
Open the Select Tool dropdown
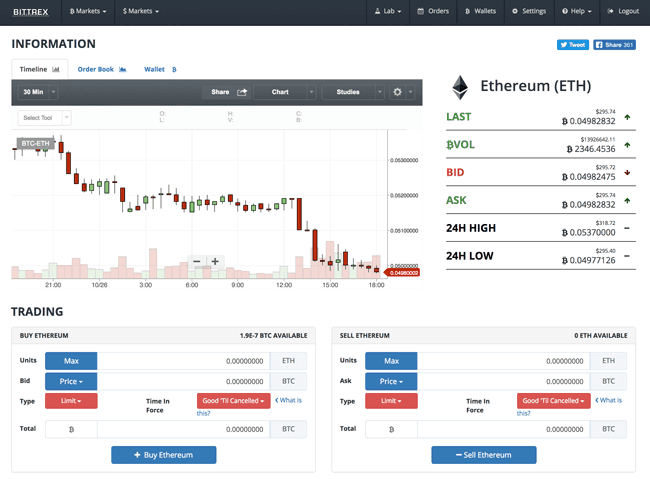[x=44, y=118]
